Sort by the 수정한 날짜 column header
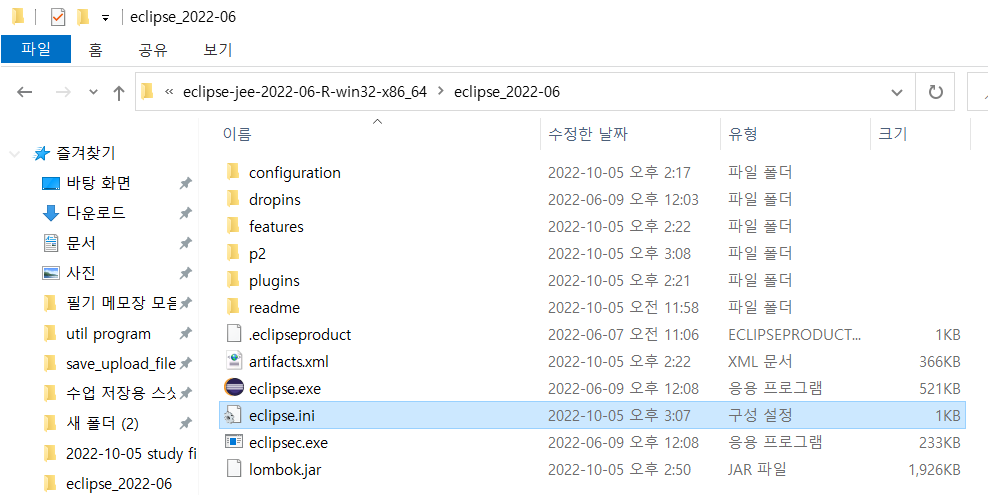This screenshot has width=988, height=495. (630, 134)
